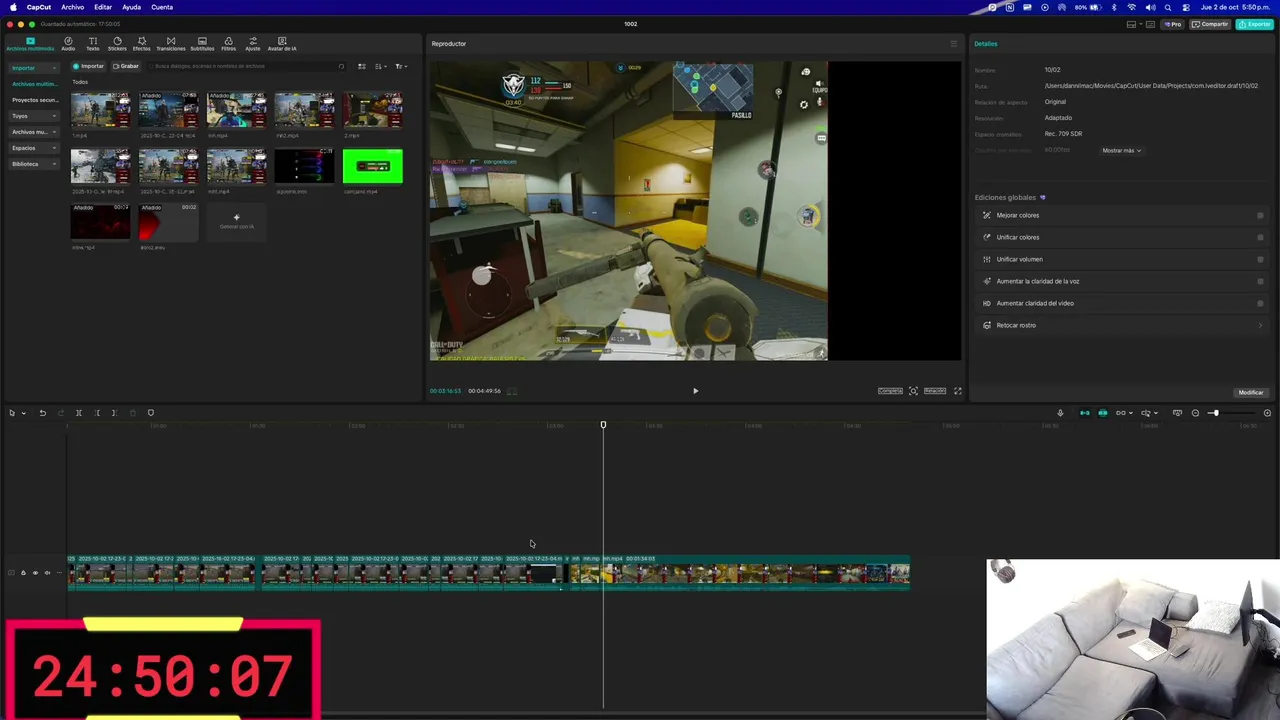The image size is (1280, 720).
Task: Open the Cuenta menu
Action: pyautogui.click(x=162, y=7)
